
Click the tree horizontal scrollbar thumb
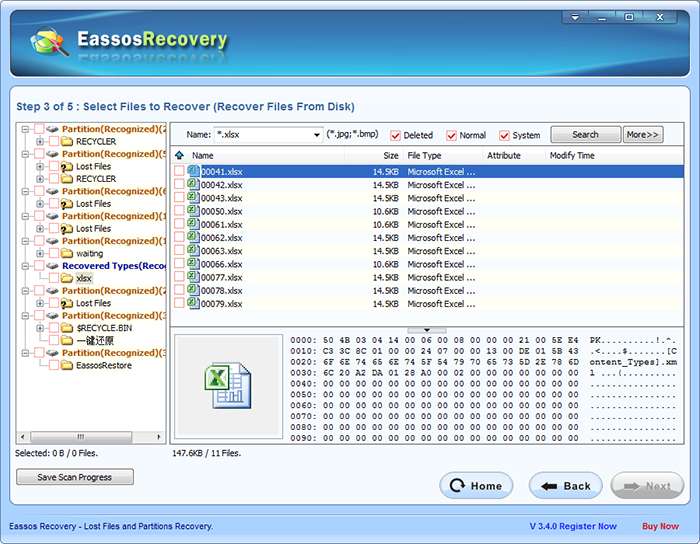click(x=81, y=436)
